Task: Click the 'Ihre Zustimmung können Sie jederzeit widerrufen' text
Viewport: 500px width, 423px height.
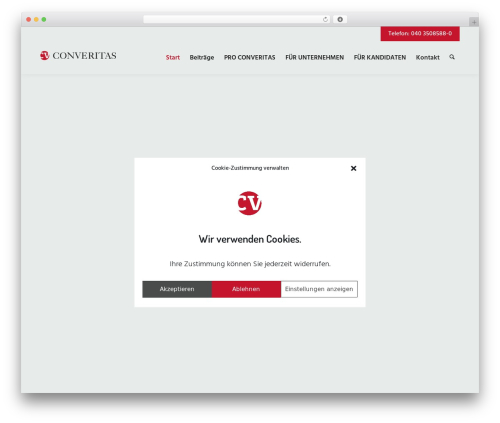Action: (250, 264)
